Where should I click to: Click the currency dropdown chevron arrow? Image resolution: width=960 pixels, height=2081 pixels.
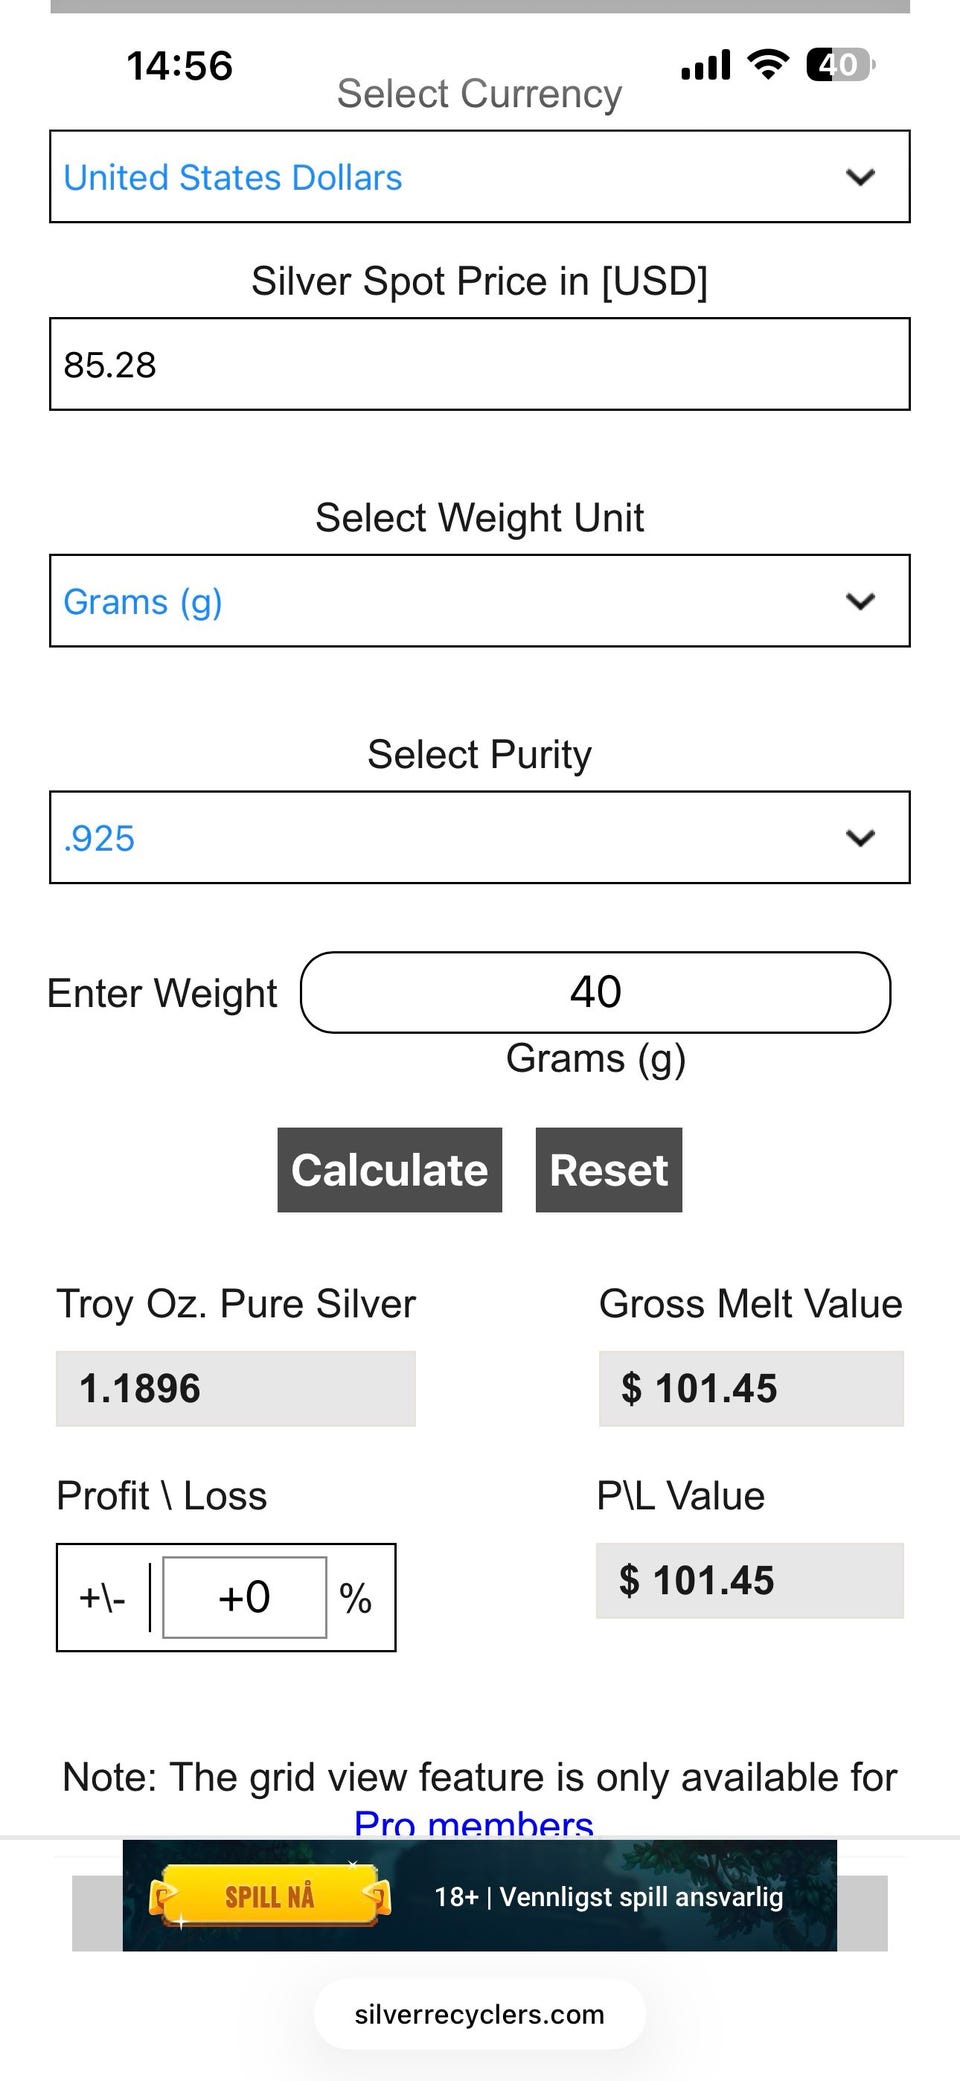(860, 177)
